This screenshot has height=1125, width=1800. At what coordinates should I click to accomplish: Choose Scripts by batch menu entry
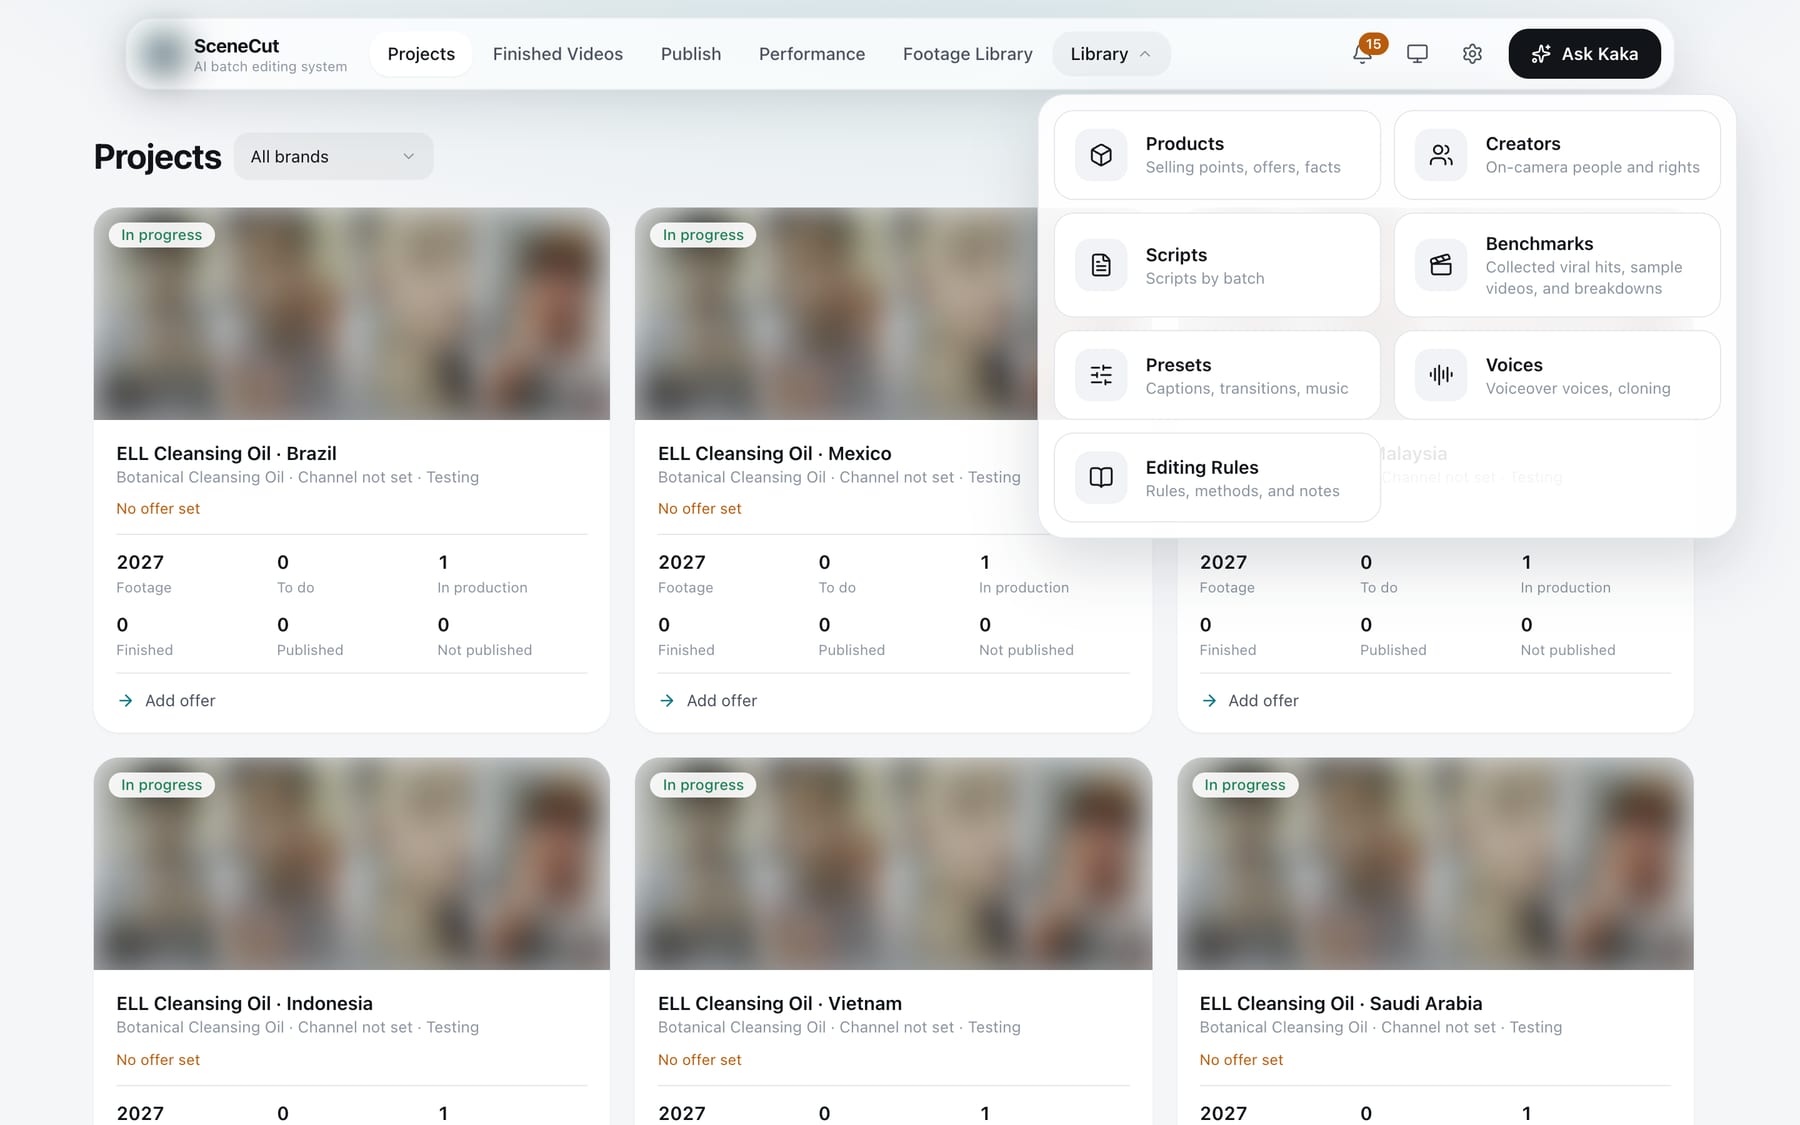tap(1217, 265)
